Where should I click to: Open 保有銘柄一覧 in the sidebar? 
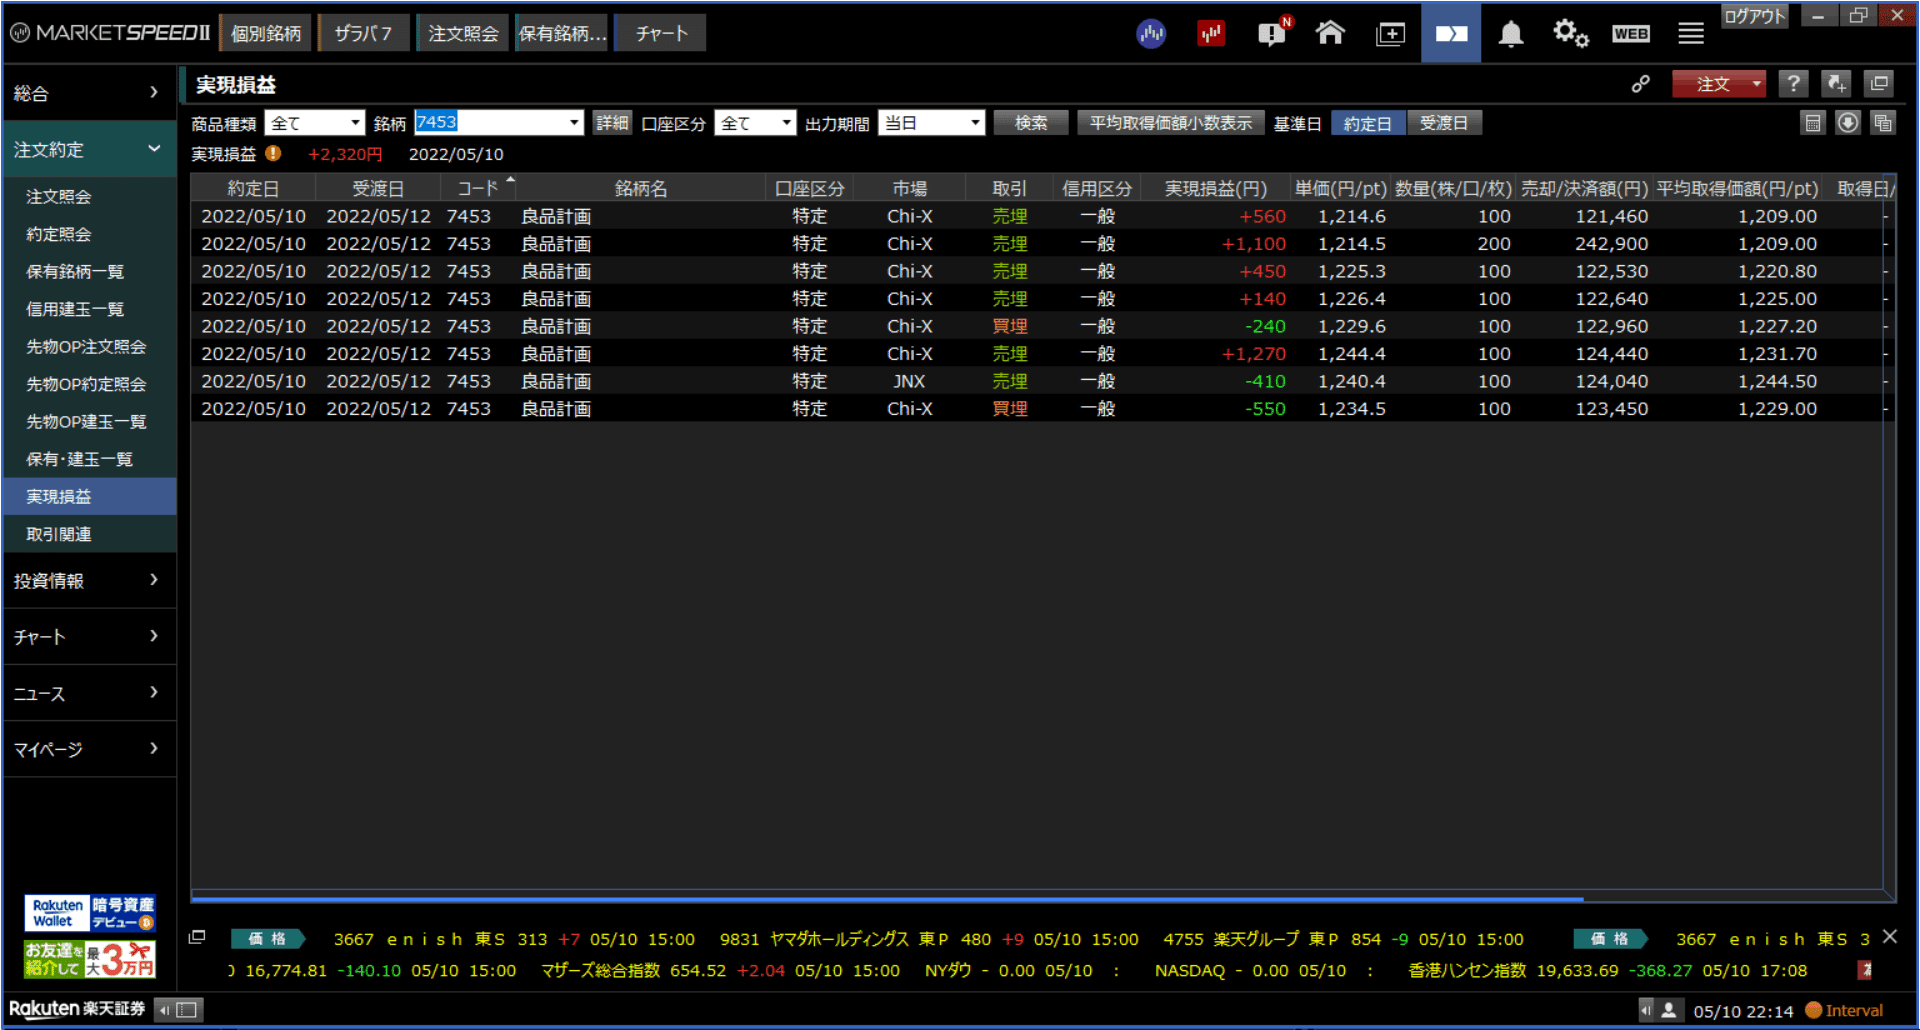point(88,271)
